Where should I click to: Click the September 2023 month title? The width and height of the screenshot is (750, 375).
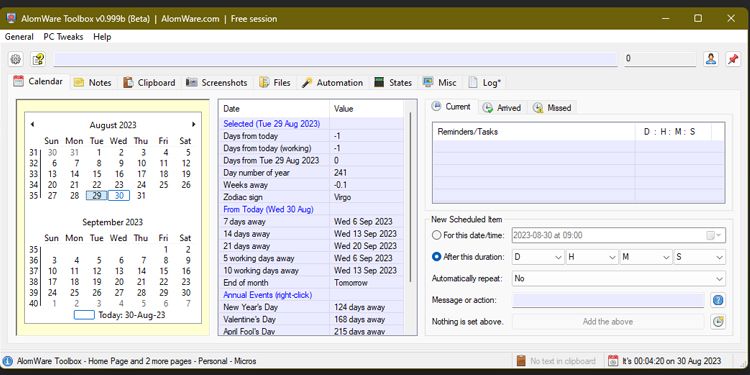point(112,222)
